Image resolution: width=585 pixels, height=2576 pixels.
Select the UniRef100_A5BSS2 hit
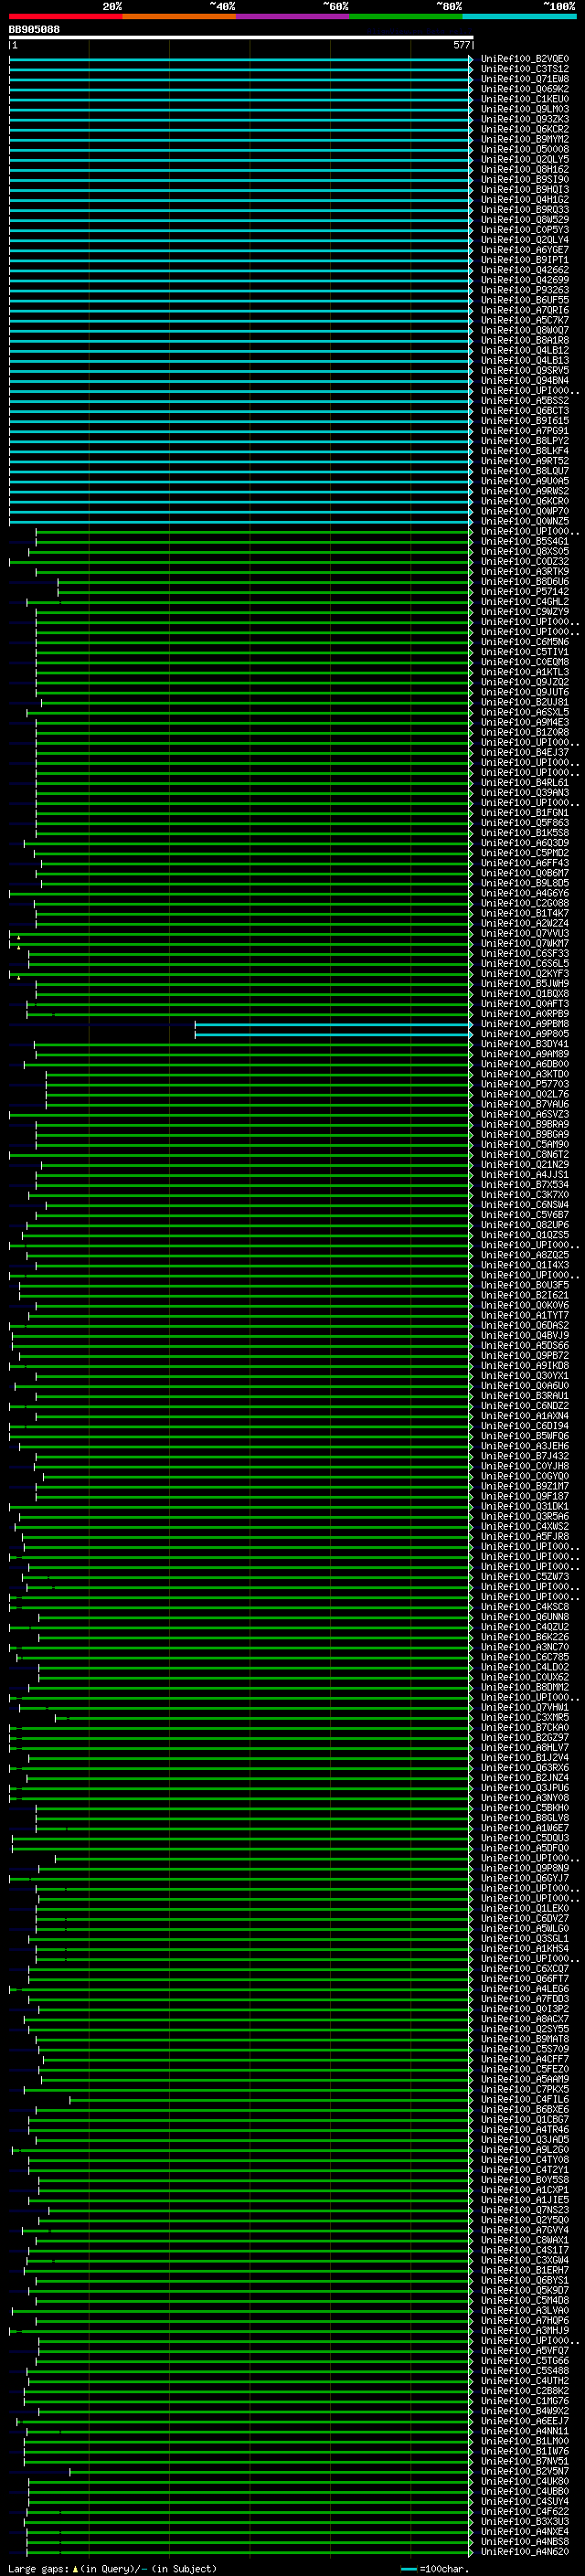point(525,401)
